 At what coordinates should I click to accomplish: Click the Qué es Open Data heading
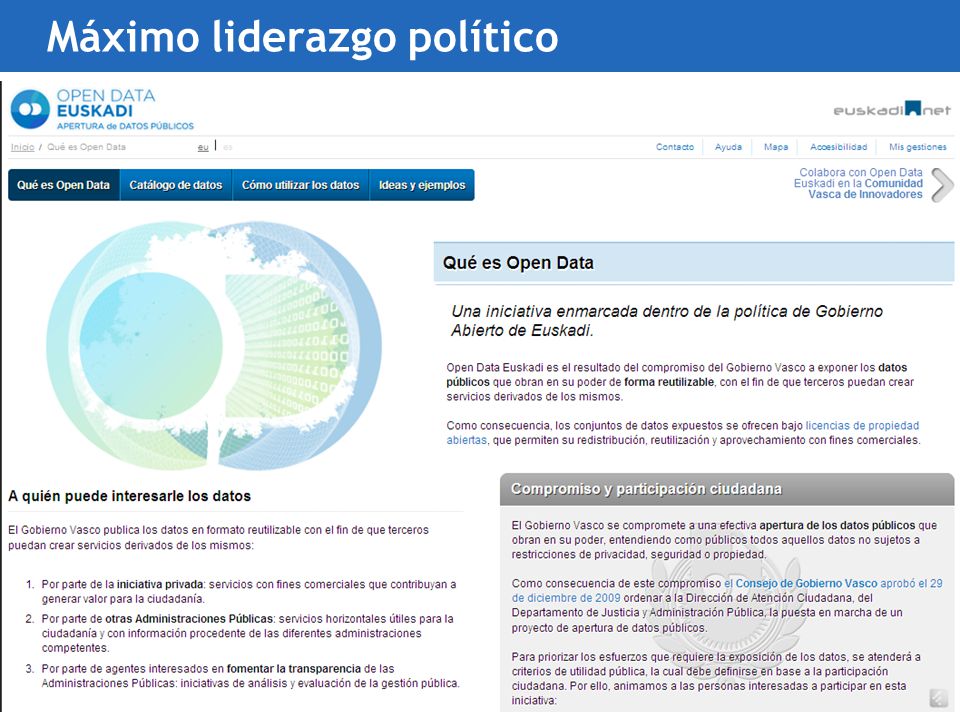point(518,263)
